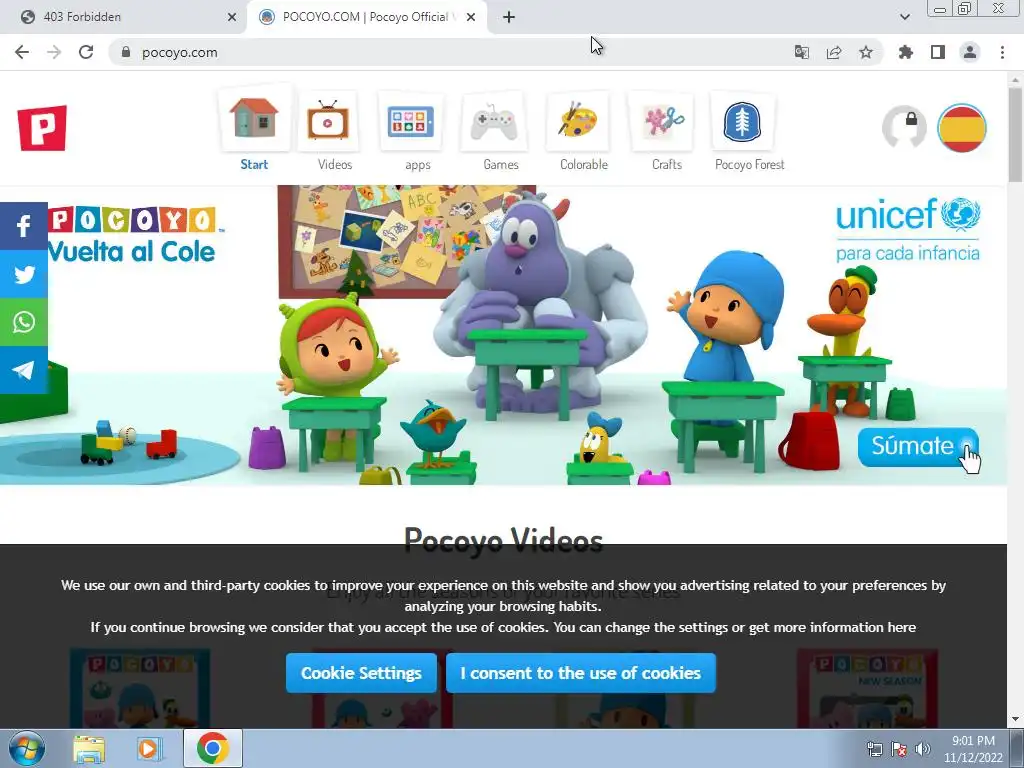This screenshot has width=1024, height=768.
Task: Click the Súmate banner button
Action: pos(918,447)
